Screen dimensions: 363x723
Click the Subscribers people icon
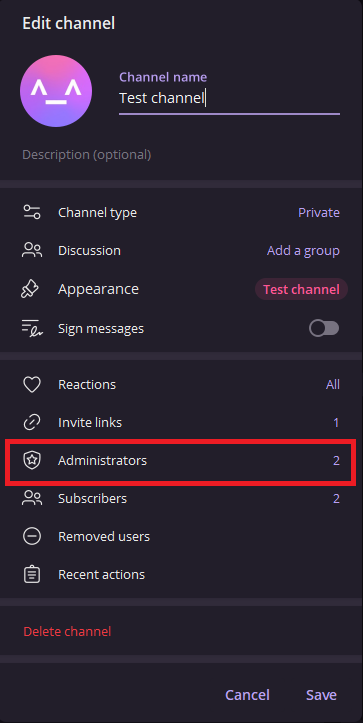pos(32,498)
